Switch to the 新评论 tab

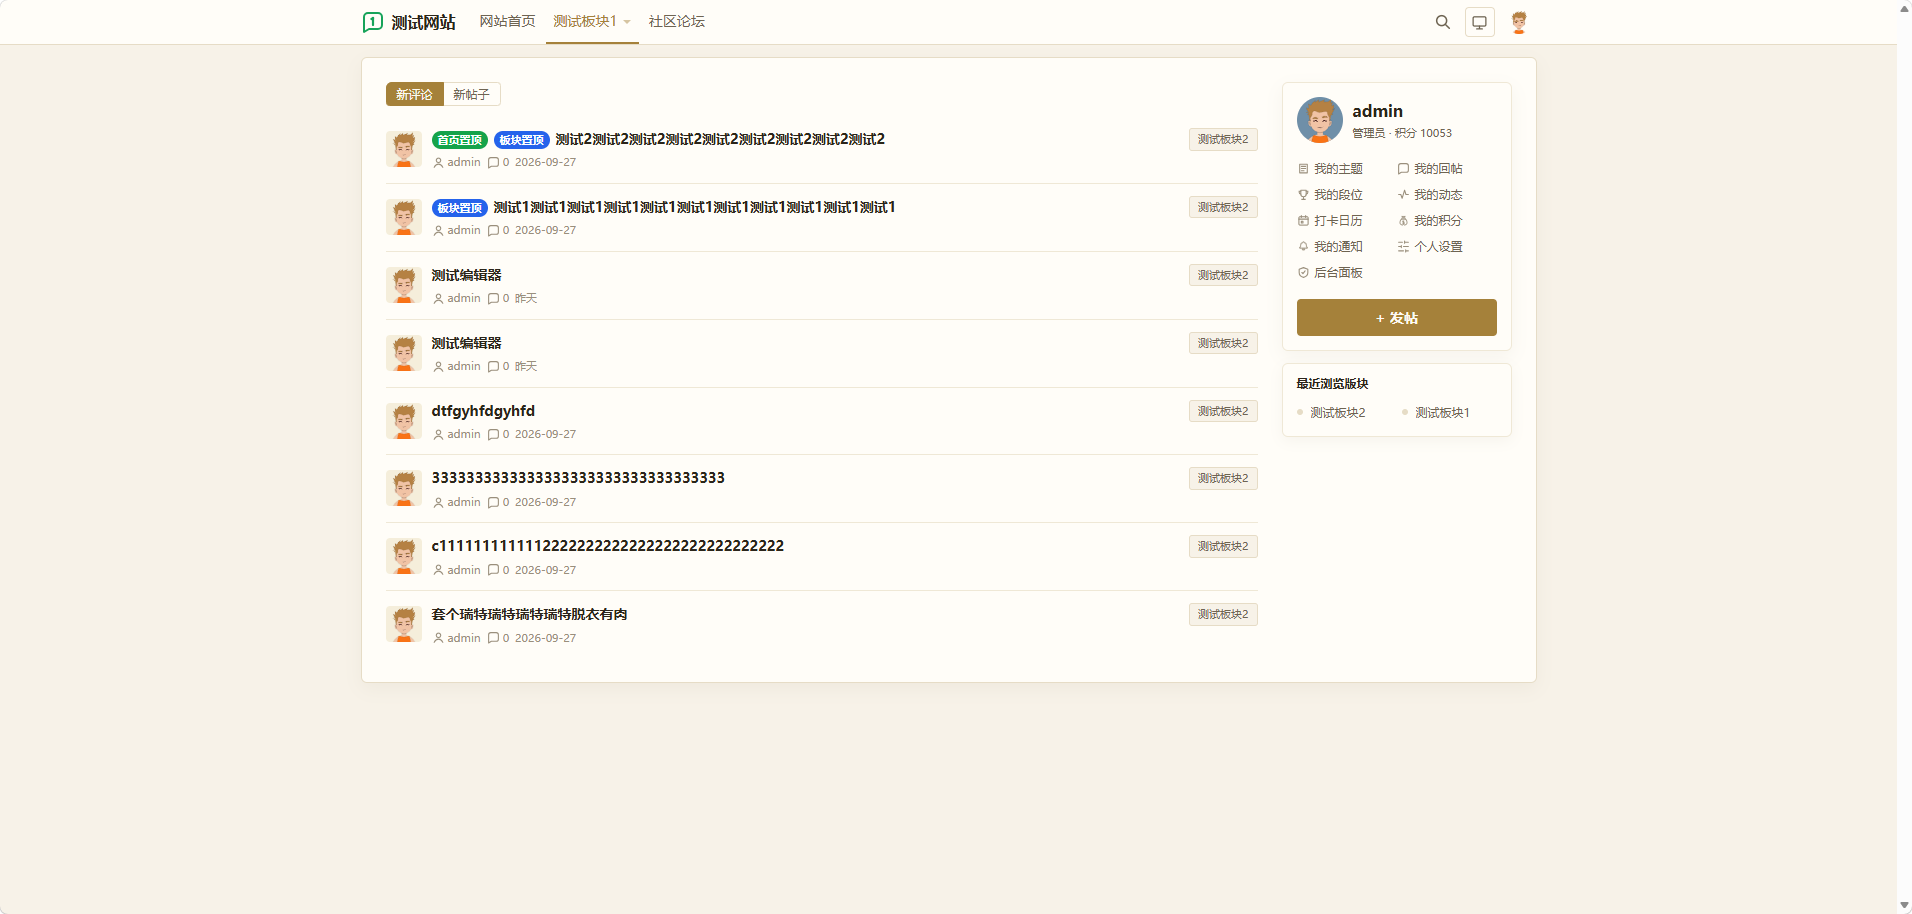pos(414,94)
